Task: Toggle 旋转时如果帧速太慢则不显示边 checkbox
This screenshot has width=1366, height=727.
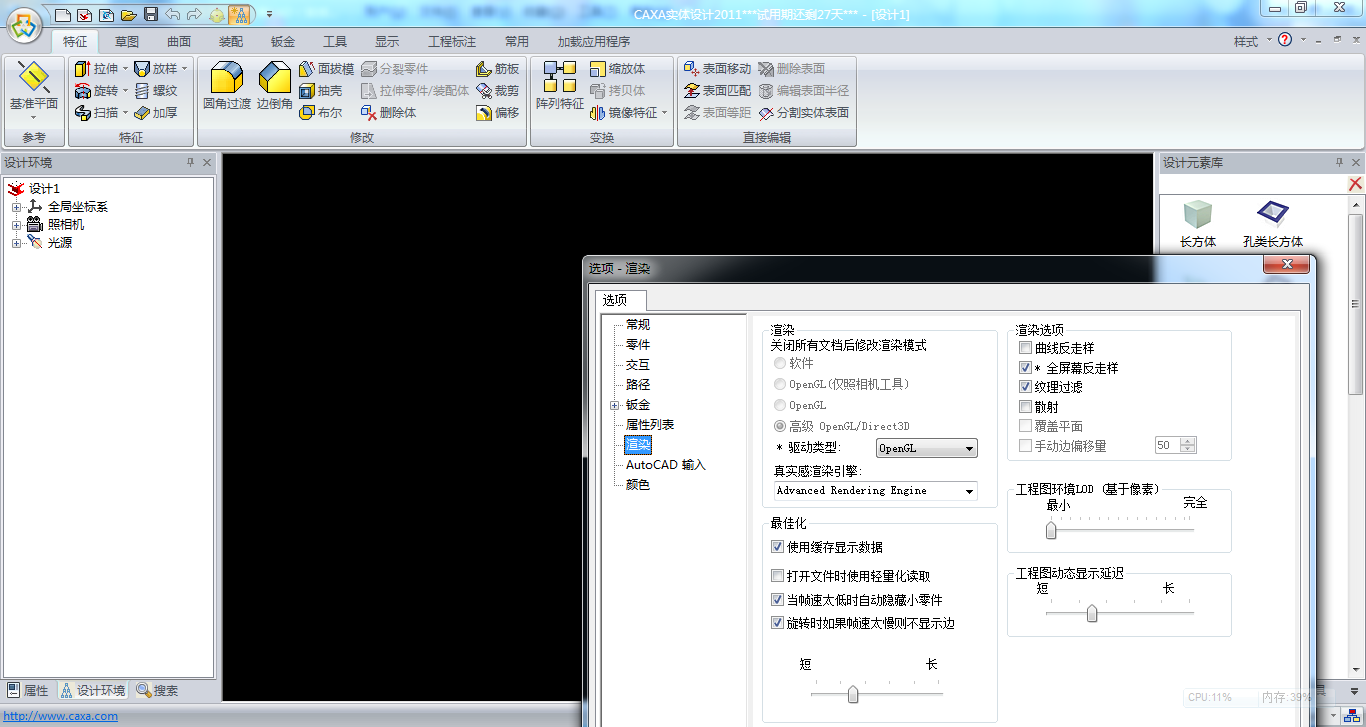Action: [x=777, y=623]
